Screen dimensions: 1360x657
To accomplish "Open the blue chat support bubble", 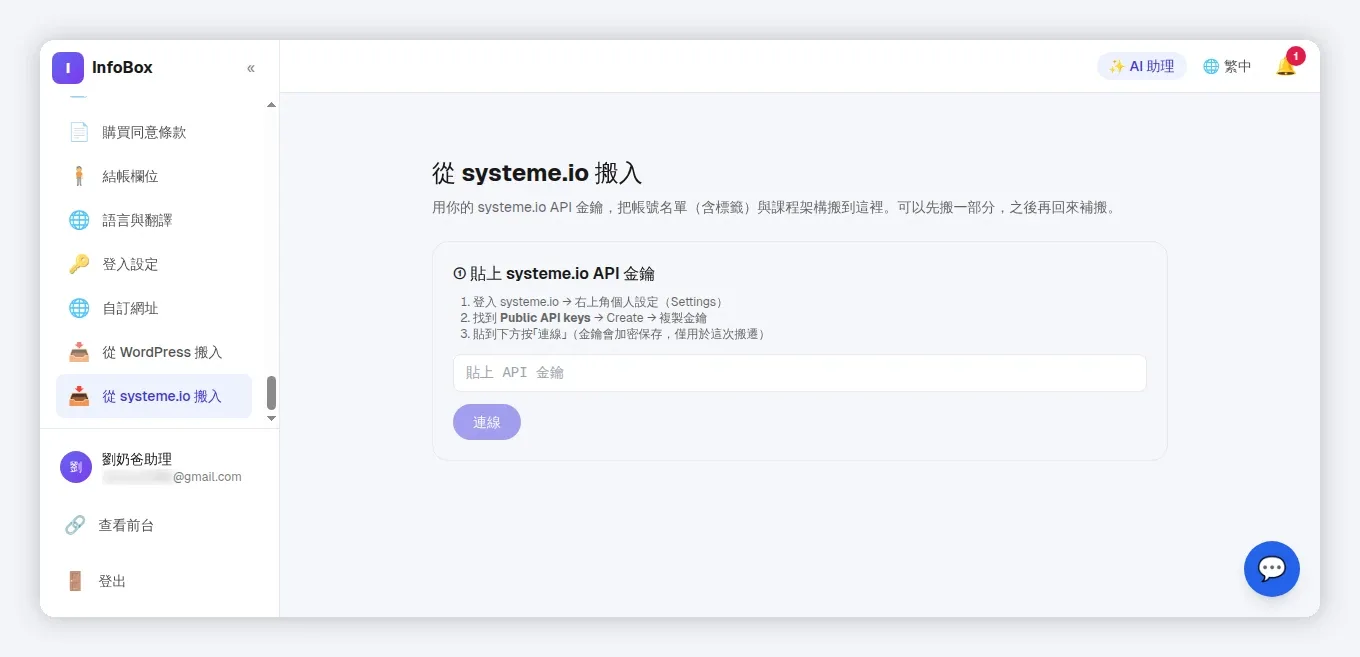I will [x=1272, y=569].
